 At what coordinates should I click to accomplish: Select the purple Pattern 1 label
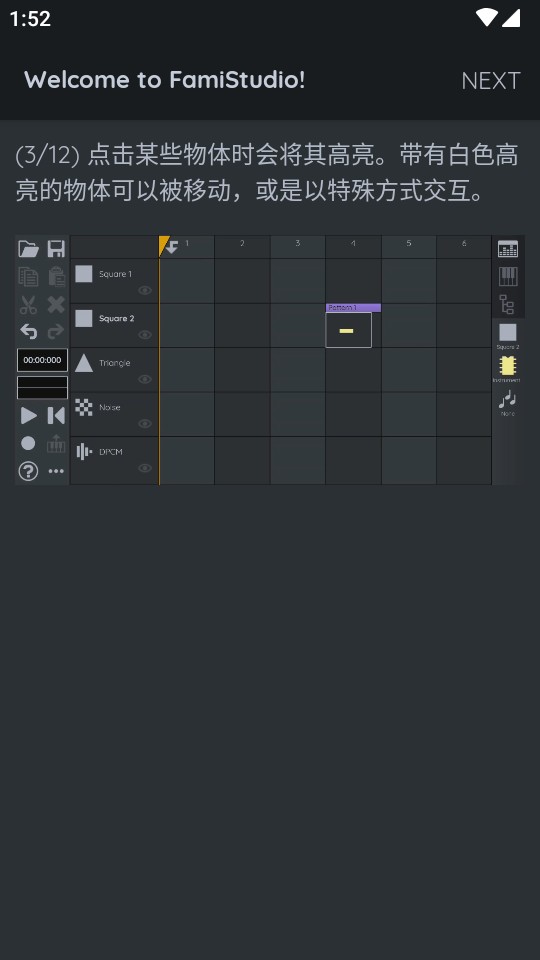coord(353,307)
